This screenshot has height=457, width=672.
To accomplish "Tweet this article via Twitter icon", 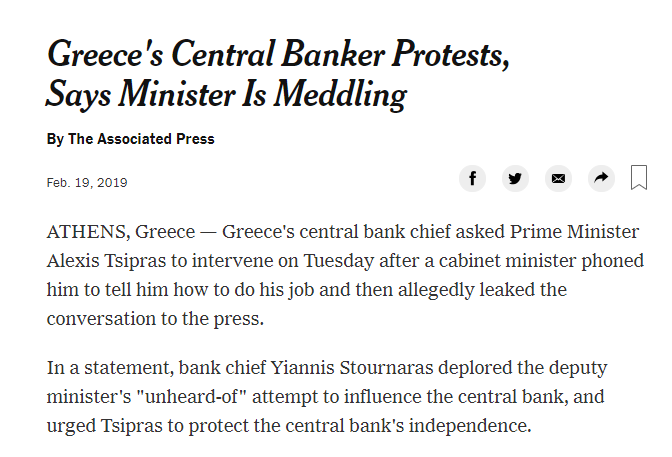I will [515, 178].
